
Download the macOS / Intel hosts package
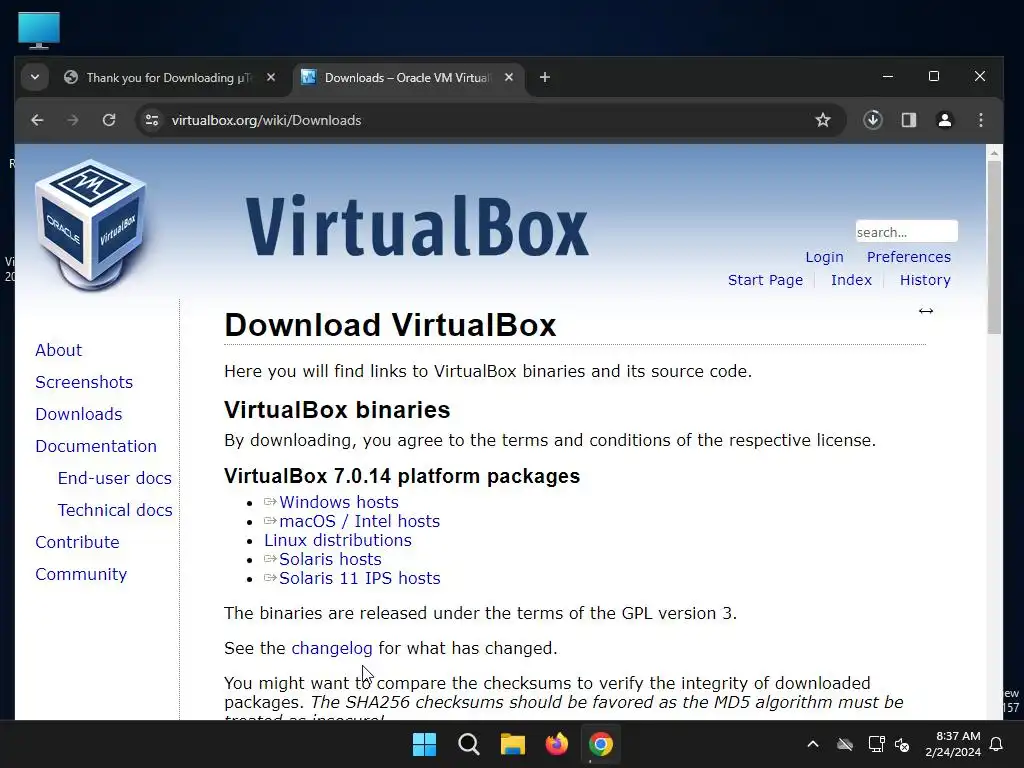tap(359, 521)
